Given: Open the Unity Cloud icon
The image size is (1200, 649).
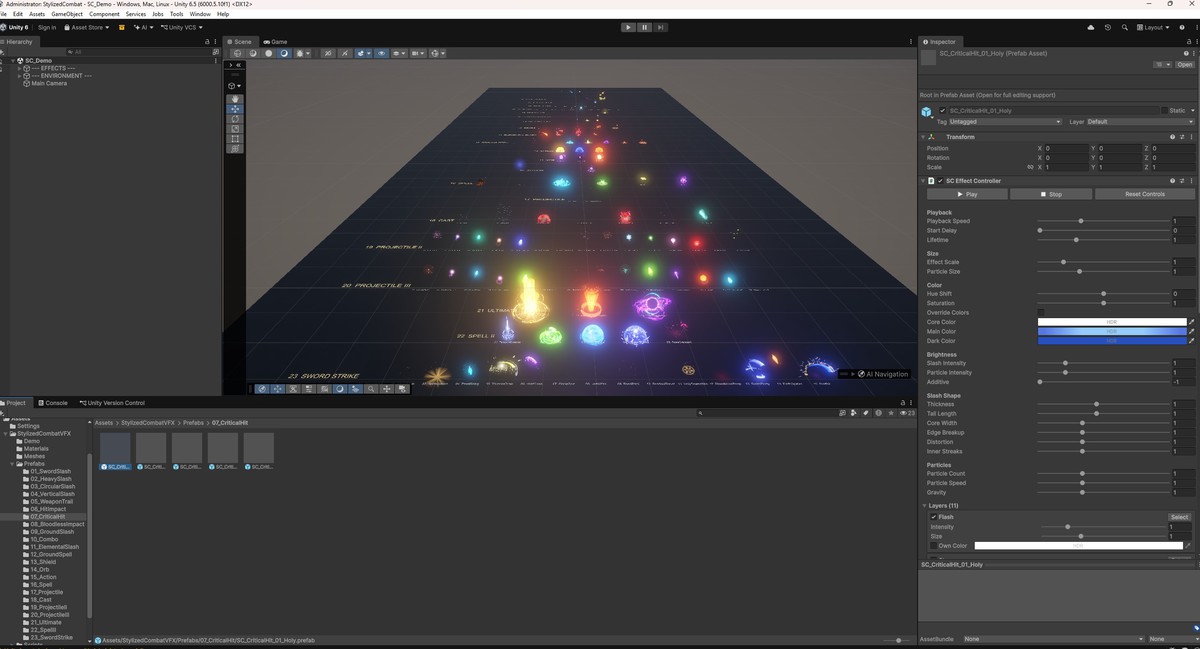Looking at the screenshot, I should [1091, 27].
